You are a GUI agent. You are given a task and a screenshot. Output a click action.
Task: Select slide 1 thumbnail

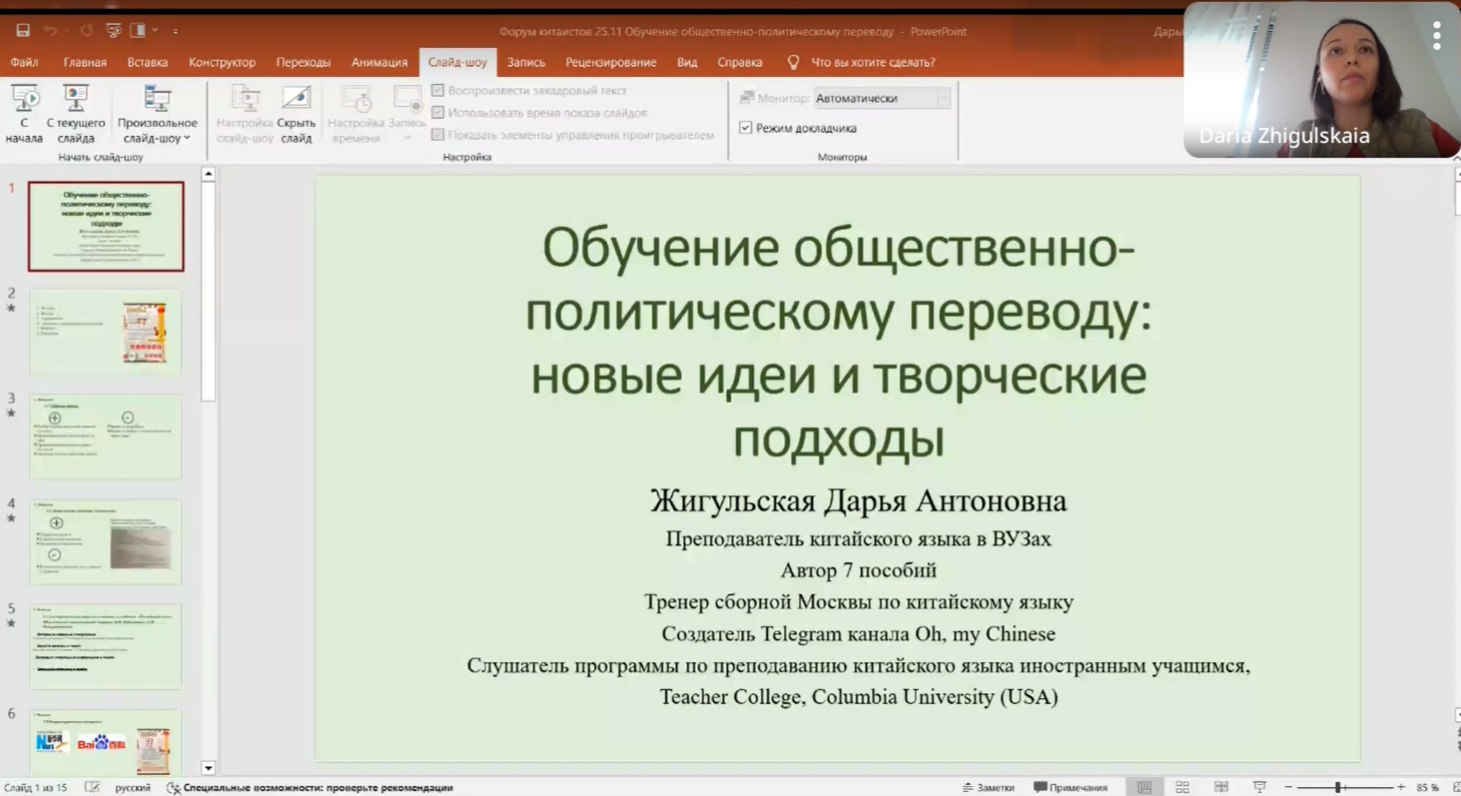(106, 226)
